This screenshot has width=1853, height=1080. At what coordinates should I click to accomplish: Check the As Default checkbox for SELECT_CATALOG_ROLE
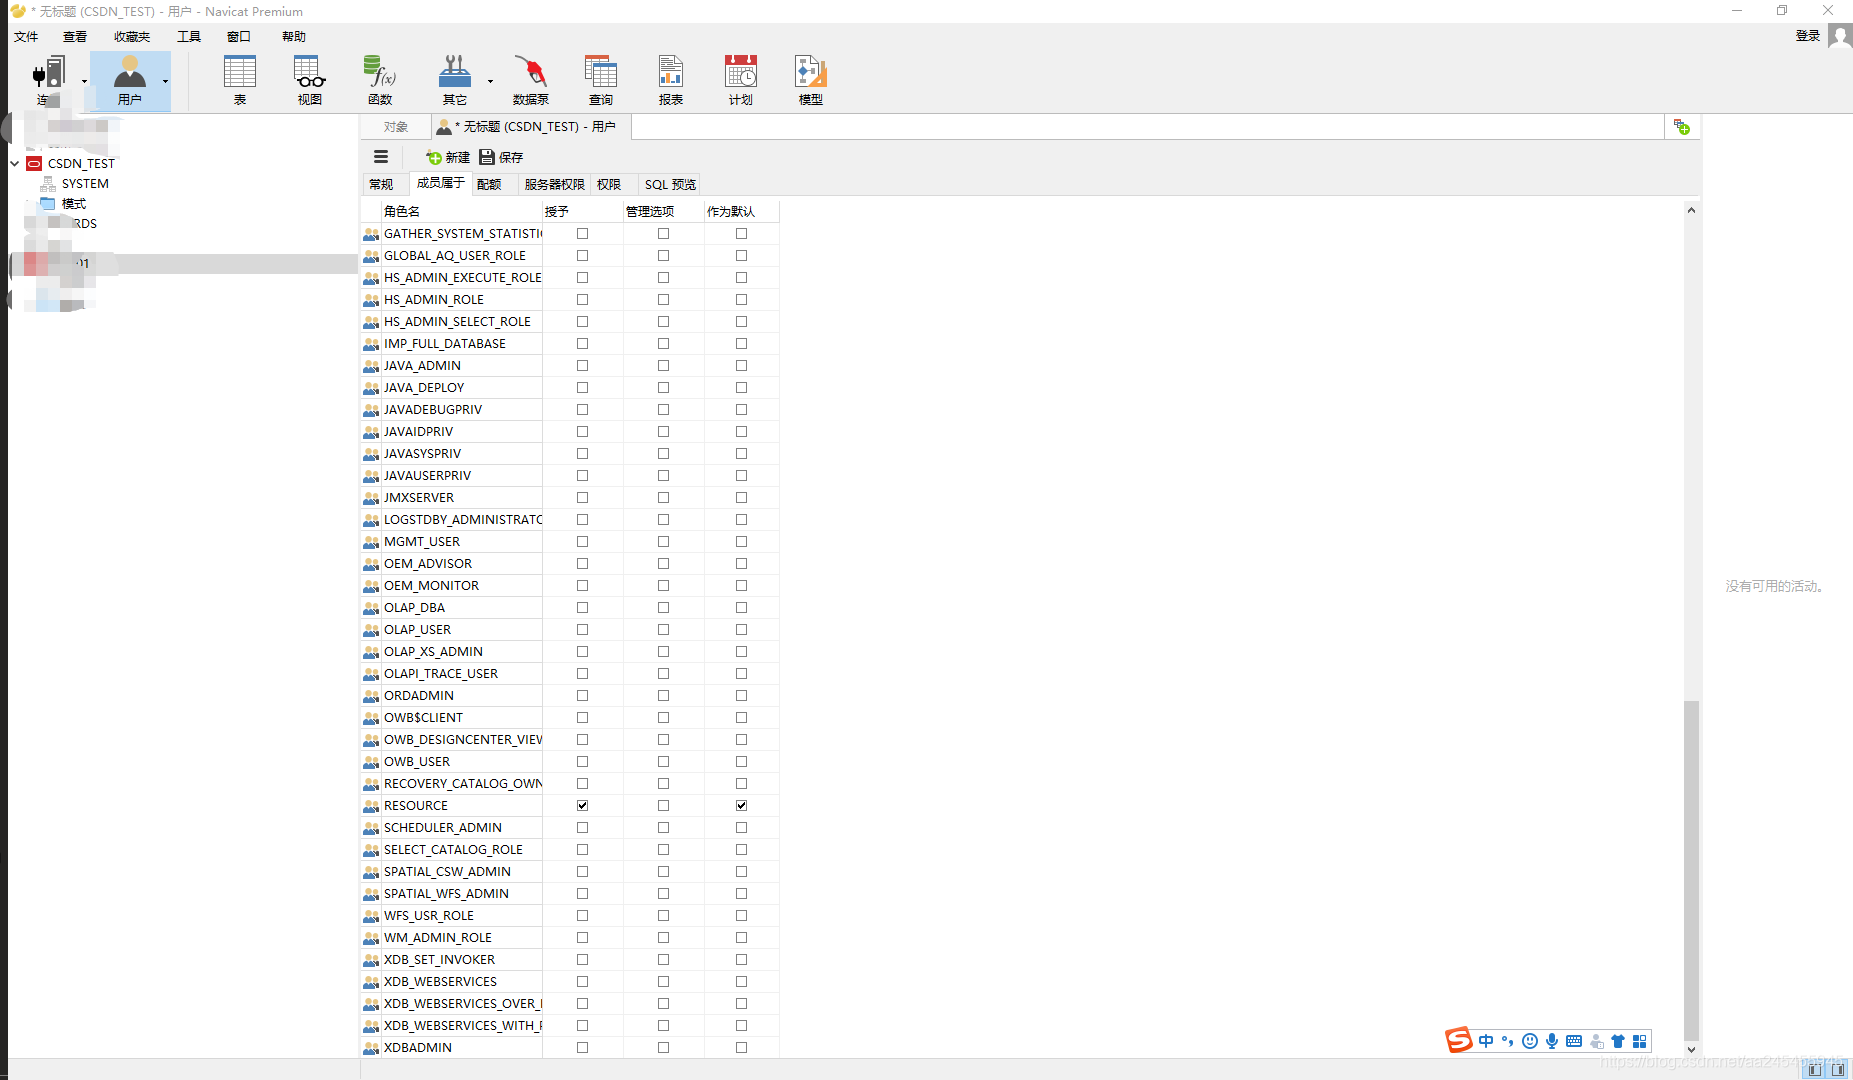[x=742, y=850]
